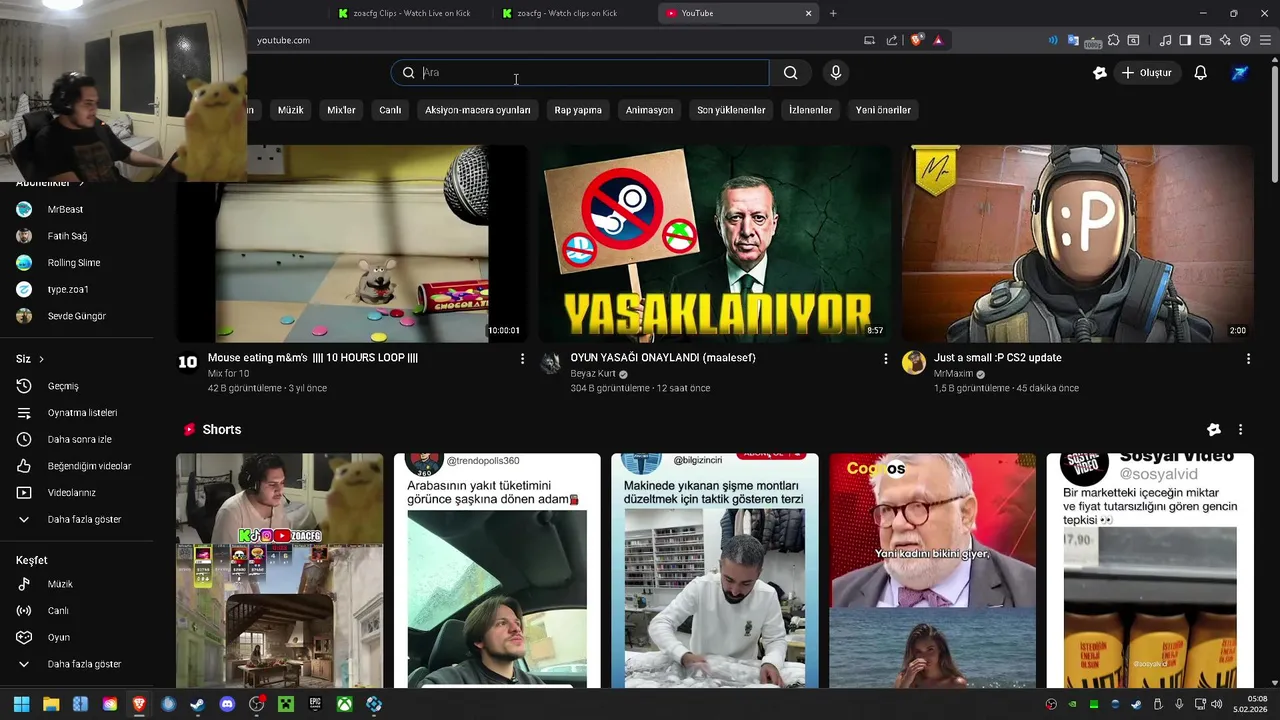The image size is (1280, 720).
Task: Open the :P CS2 update video thumbnail
Action: tap(1077, 243)
